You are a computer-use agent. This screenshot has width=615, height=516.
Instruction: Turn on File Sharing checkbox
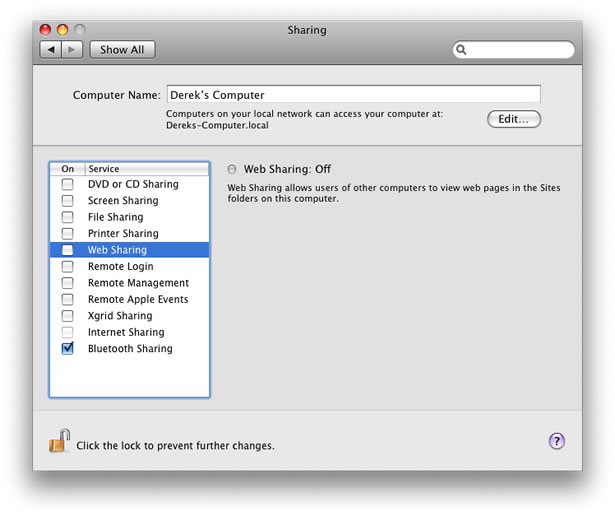tap(67, 217)
